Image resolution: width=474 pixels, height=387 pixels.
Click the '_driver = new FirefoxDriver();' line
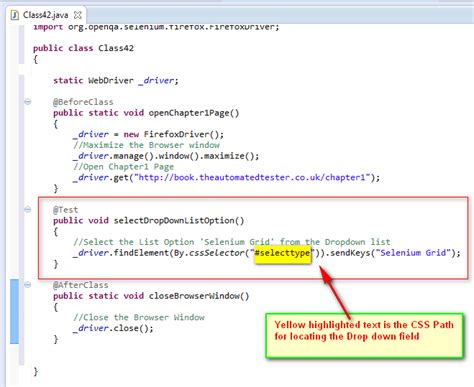pos(148,134)
